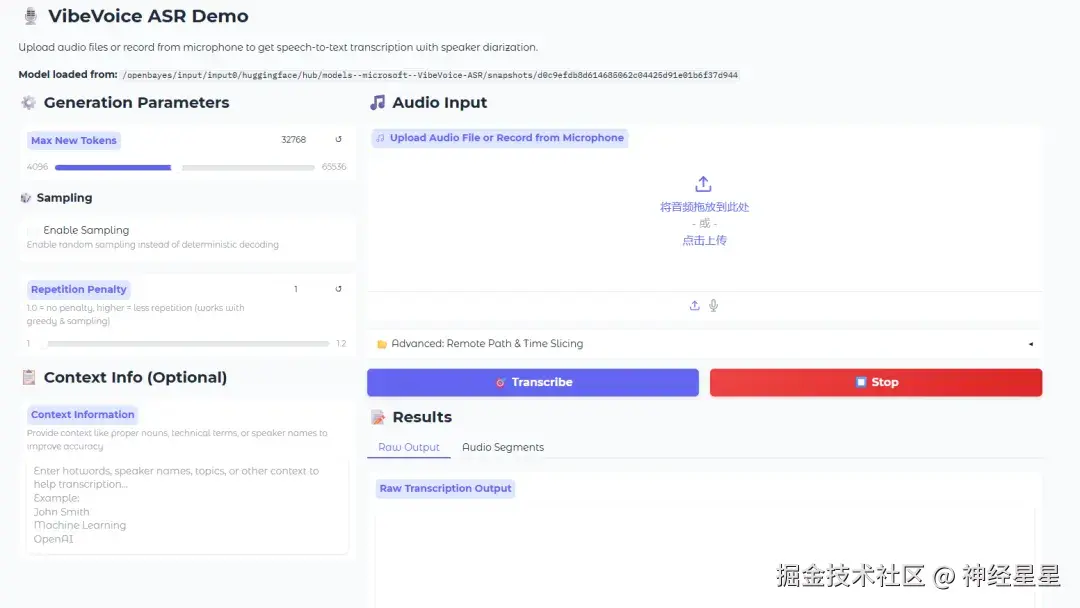
Task: Edit Repetition Penalty number field
Action: click(x=296, y=289)
